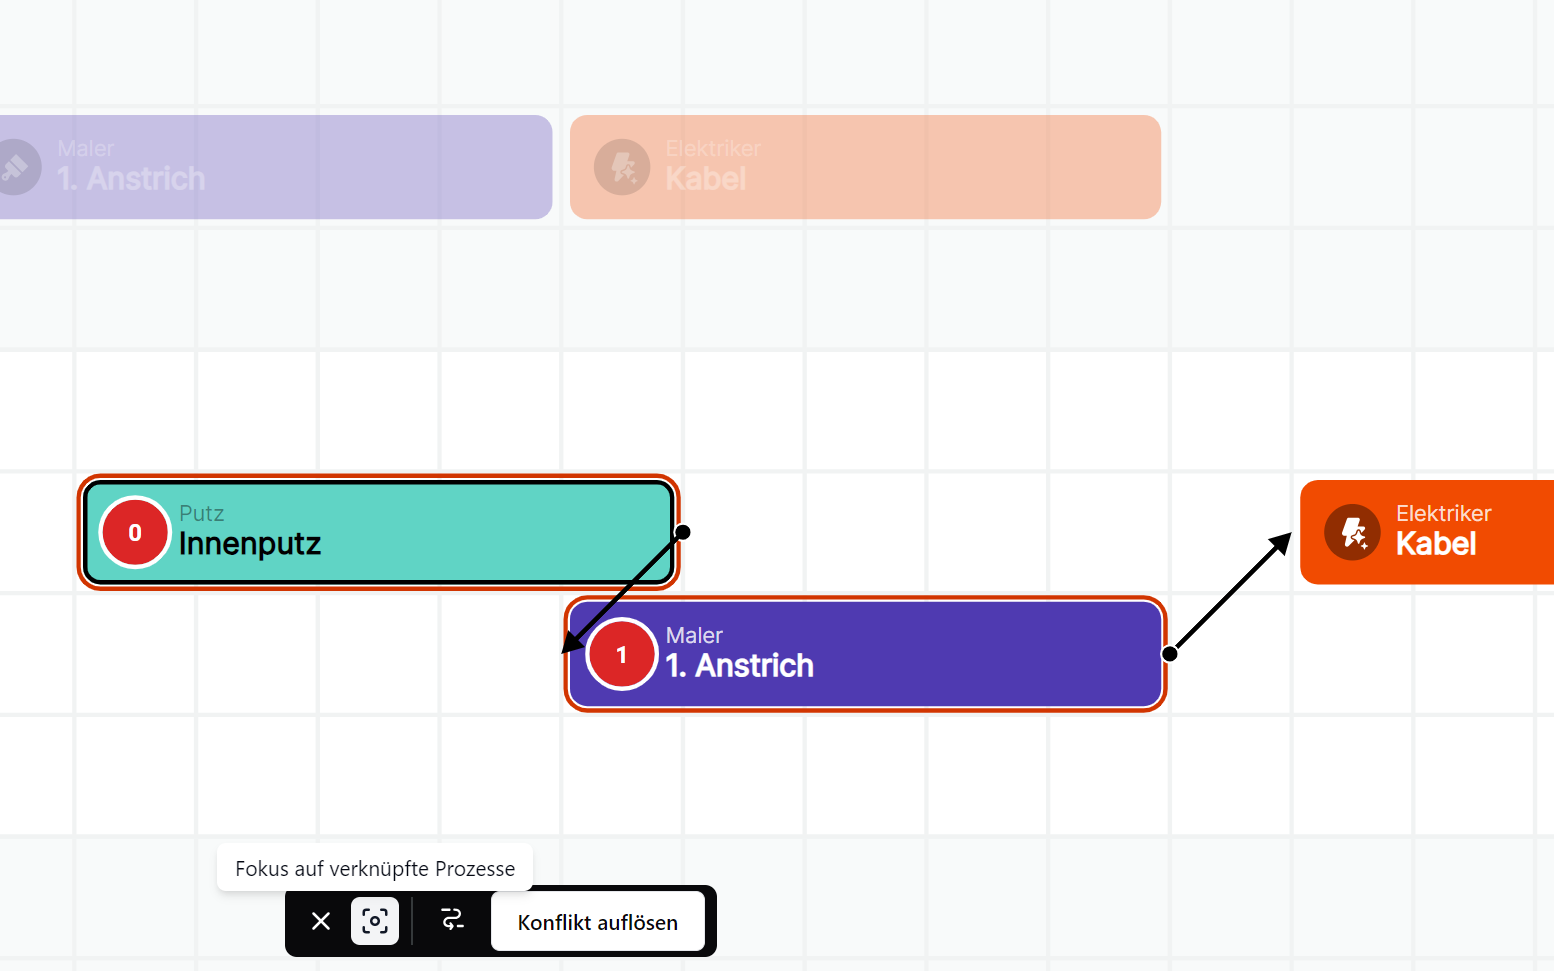The image size is (1554, 971).
Task: Click the faded 1. Anstrich title in top row
Action: pos(131,179)
